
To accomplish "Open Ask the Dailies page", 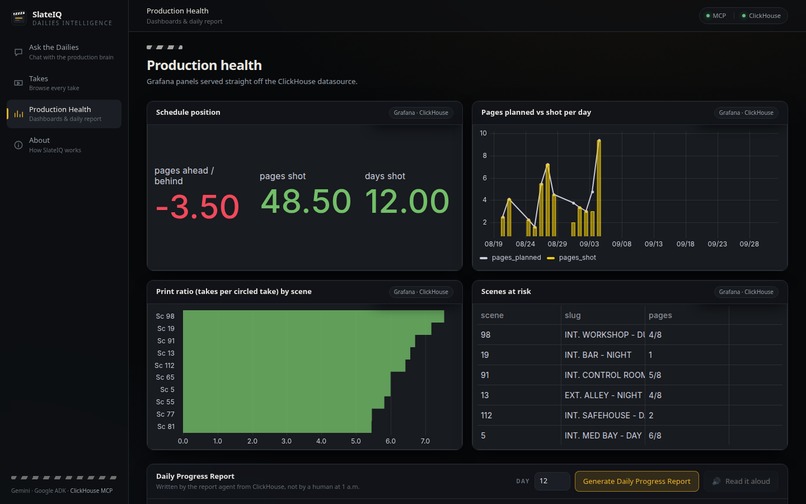I will point(64,52).
